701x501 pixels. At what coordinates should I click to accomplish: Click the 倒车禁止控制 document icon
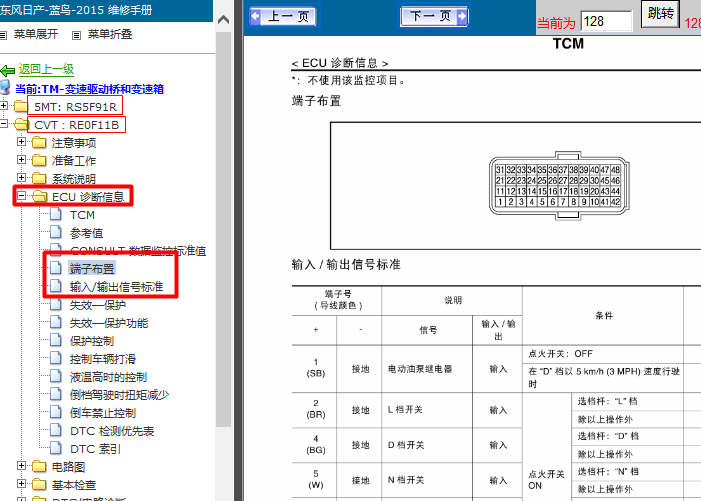(x=56, y=412)
